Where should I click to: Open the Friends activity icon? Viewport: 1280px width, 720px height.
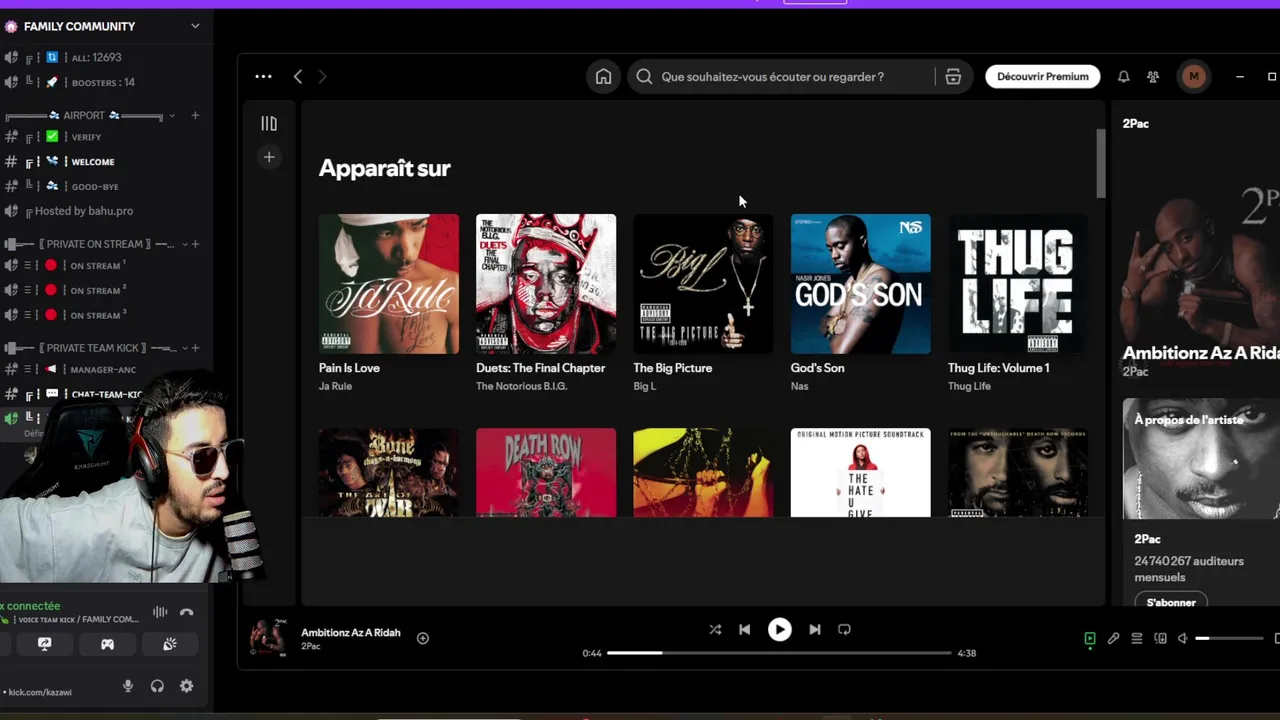coord(1153,77)
